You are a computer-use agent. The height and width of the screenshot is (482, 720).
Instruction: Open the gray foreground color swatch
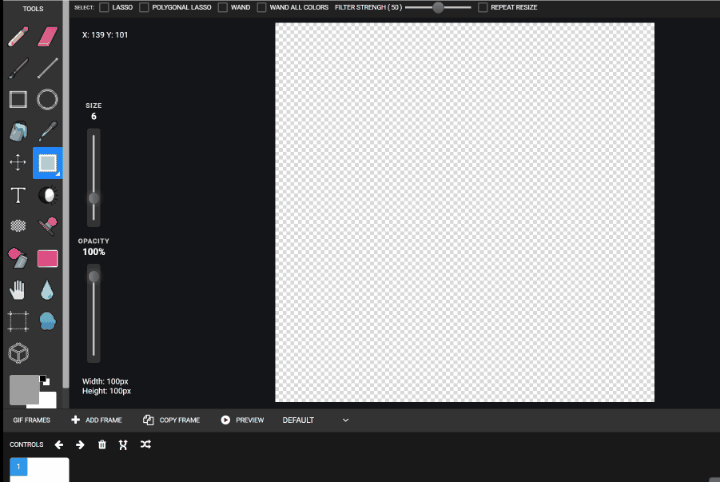(24, 390)
